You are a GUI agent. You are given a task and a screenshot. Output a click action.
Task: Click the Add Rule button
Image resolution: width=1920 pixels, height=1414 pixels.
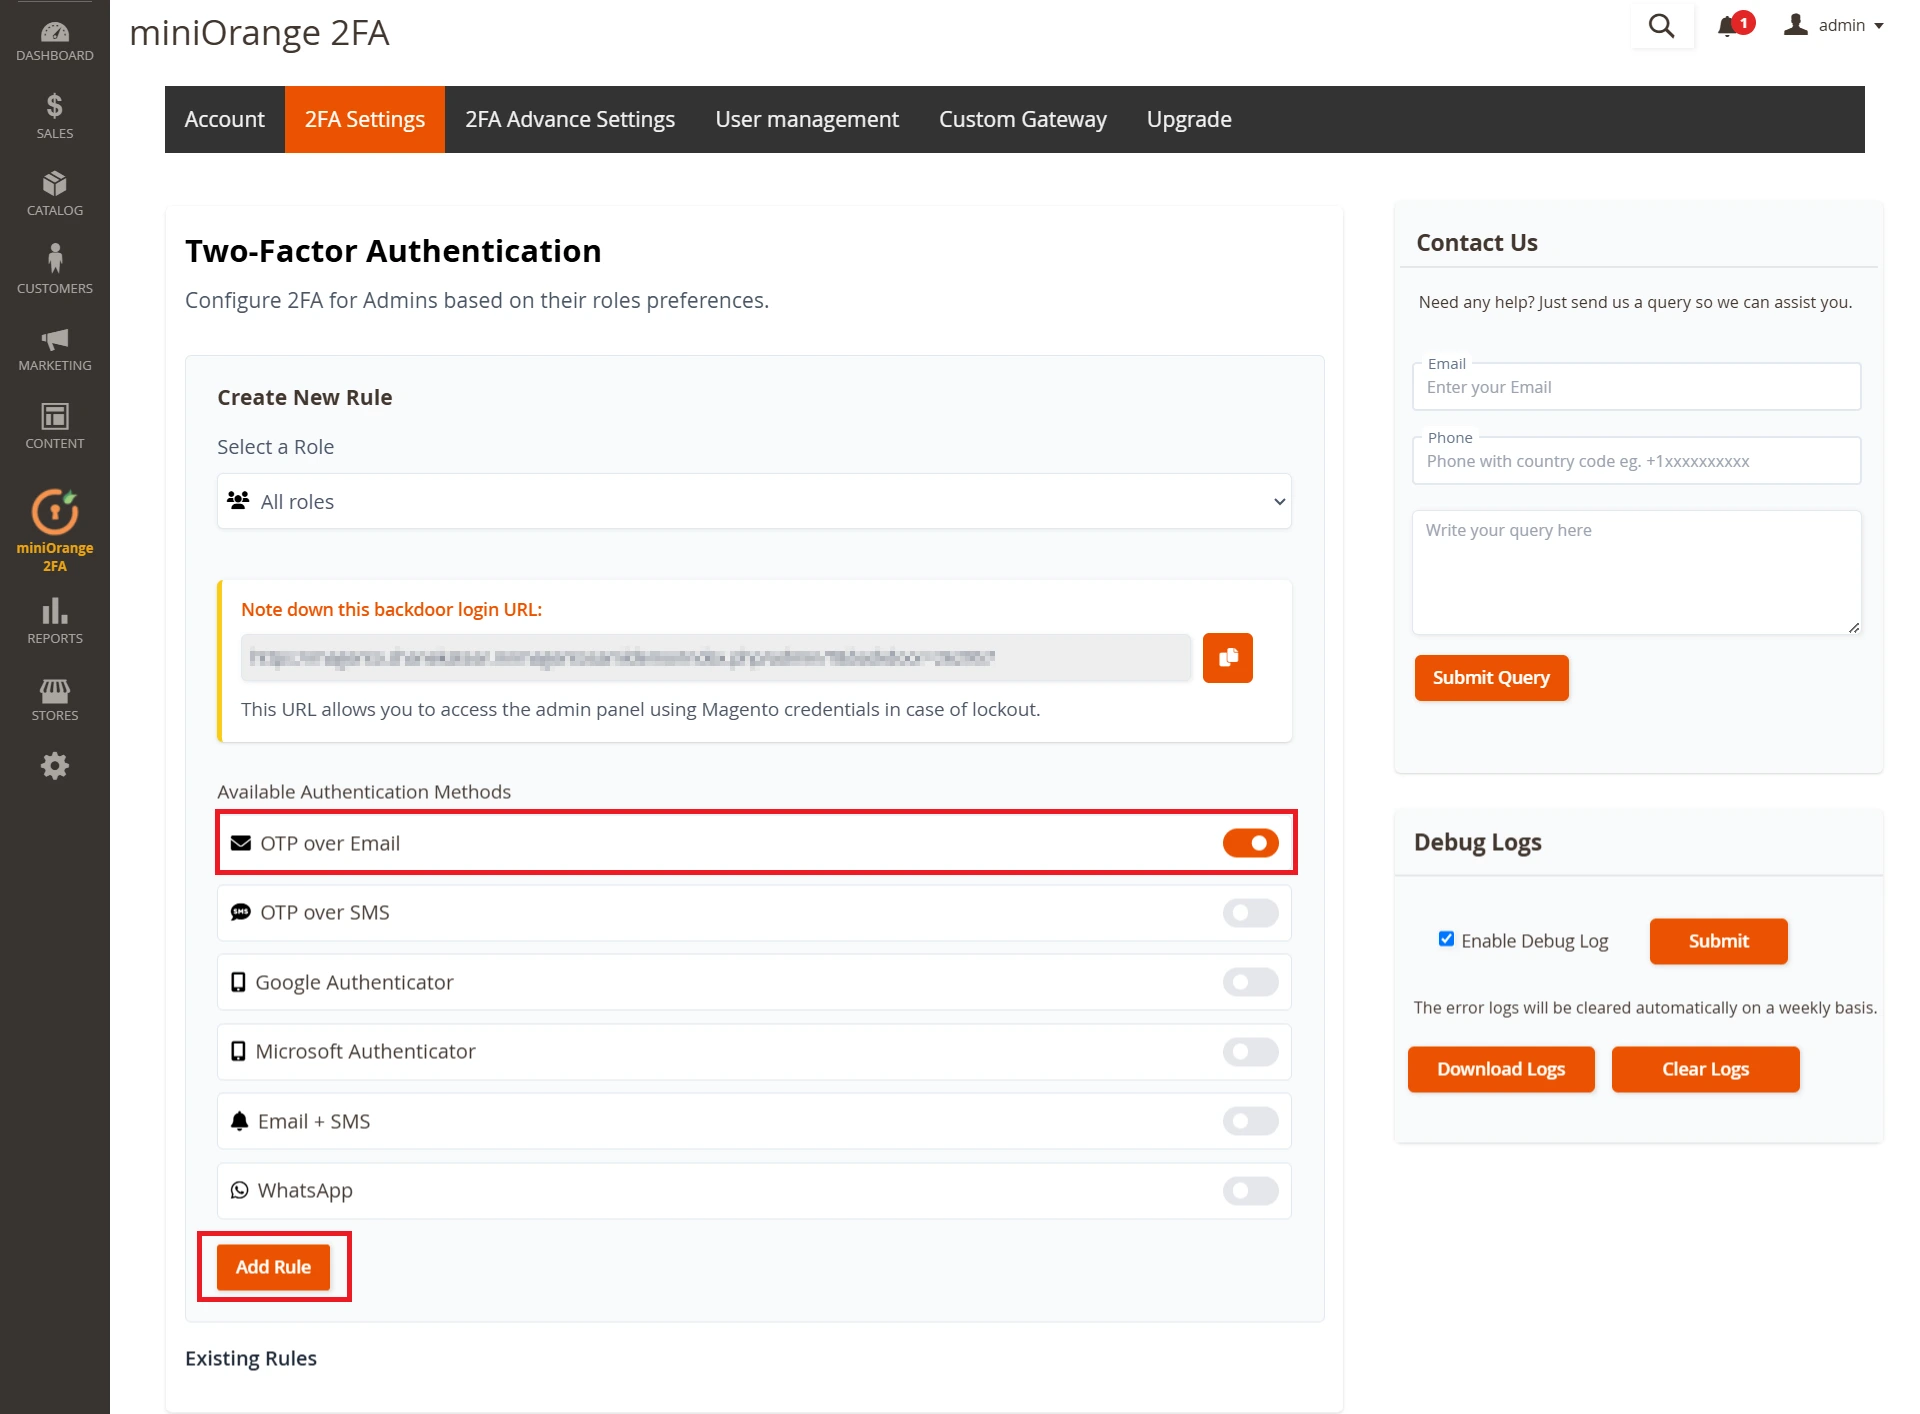[x=273, y=1267]
